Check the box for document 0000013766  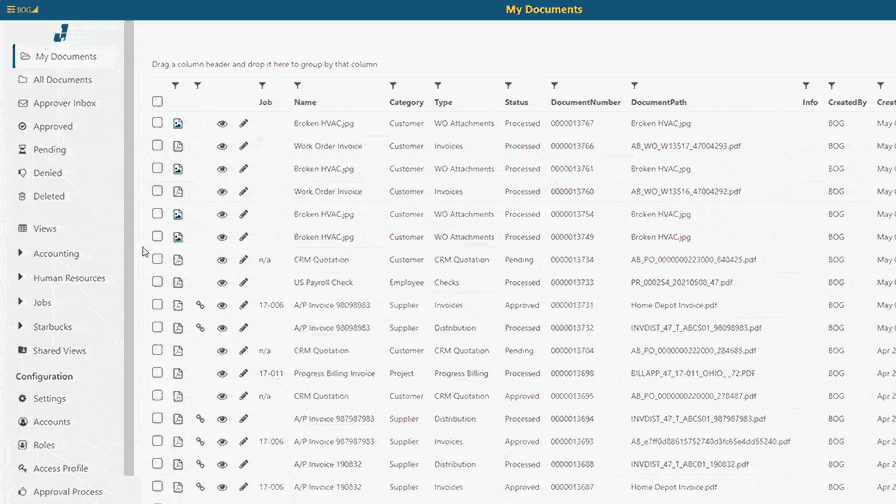[x=157, y=146]
